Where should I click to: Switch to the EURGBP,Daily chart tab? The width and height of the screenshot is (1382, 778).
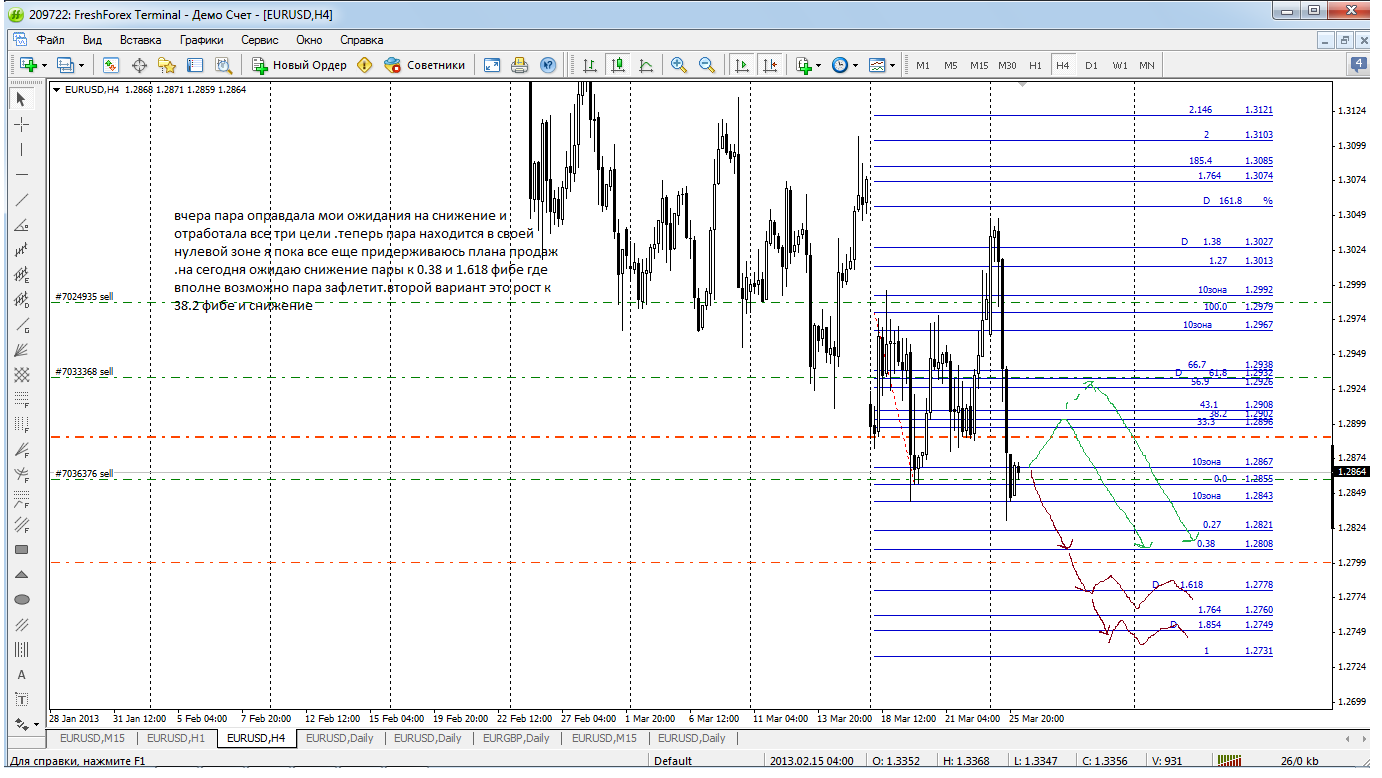click(515, 738)
